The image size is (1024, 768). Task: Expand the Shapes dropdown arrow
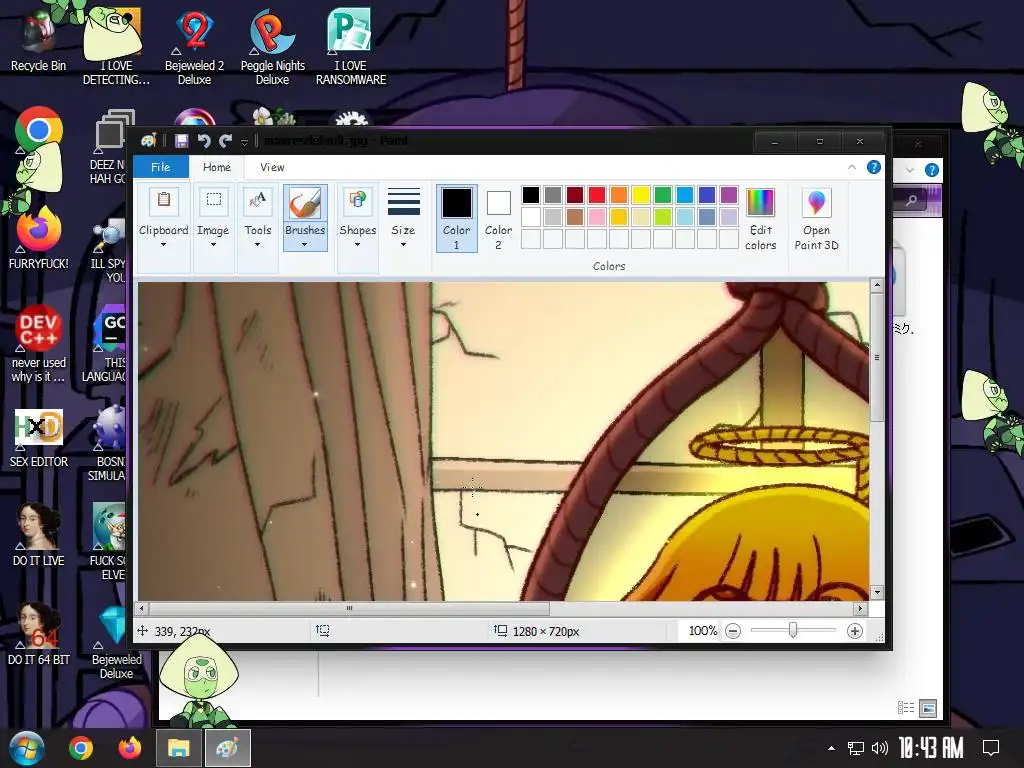coord(357,244)
